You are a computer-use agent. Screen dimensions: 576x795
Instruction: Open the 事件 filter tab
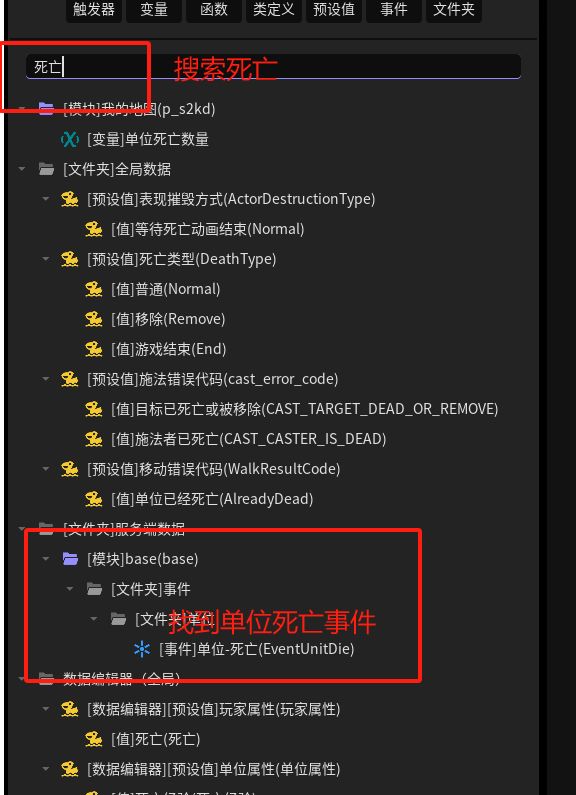[393, 10]
